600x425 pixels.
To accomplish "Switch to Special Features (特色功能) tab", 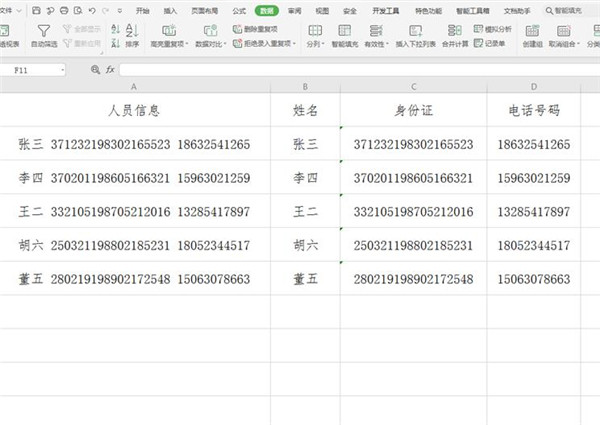I will [x=429, y=11].
